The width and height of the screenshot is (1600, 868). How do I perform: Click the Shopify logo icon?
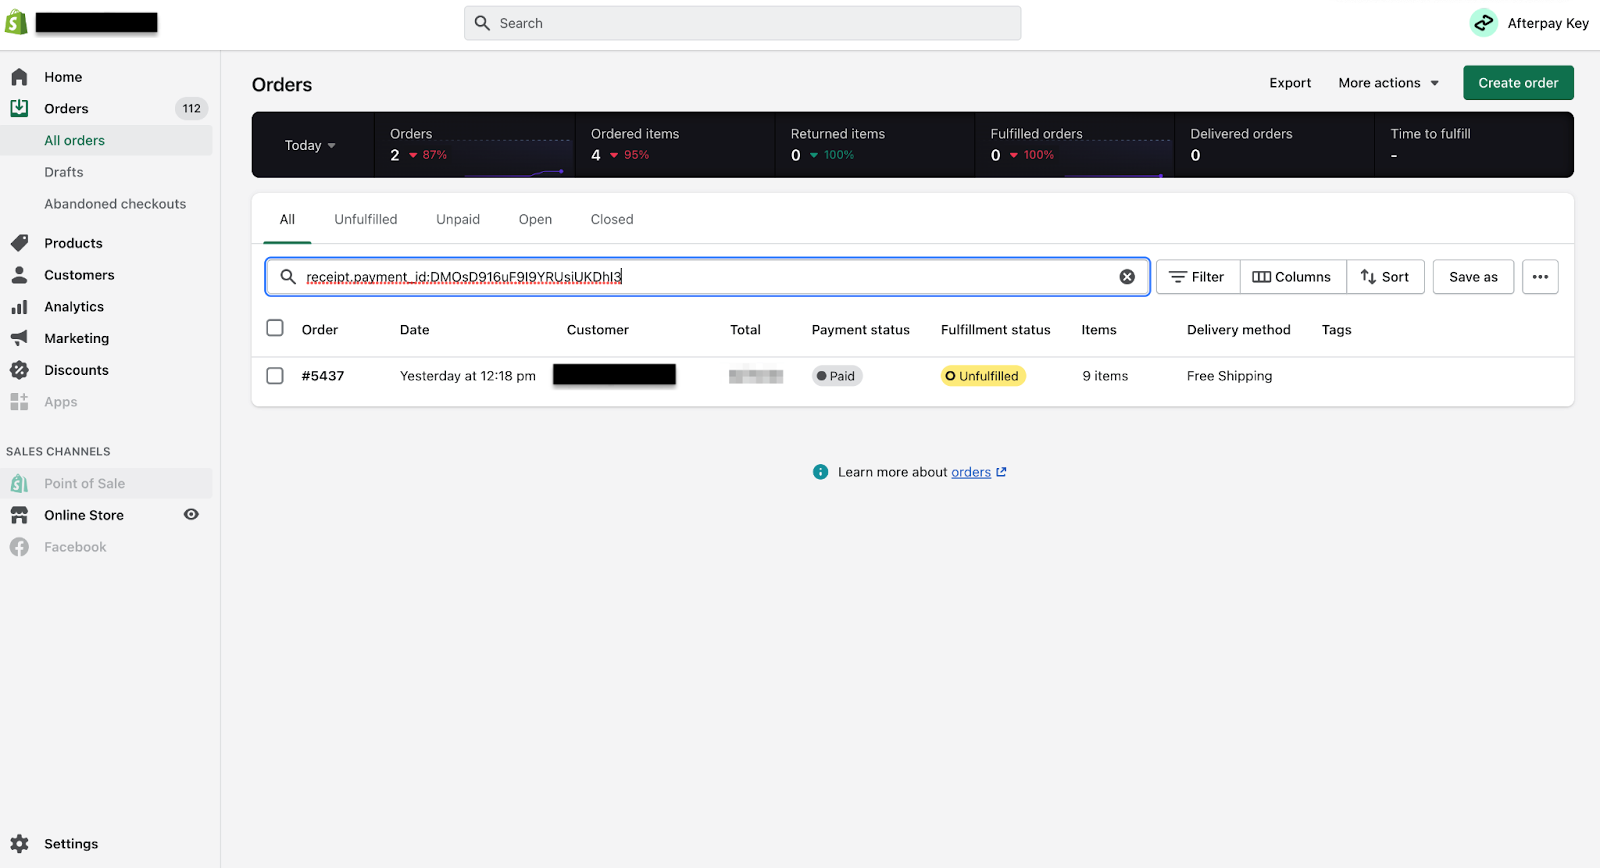[x=16, y=22]
